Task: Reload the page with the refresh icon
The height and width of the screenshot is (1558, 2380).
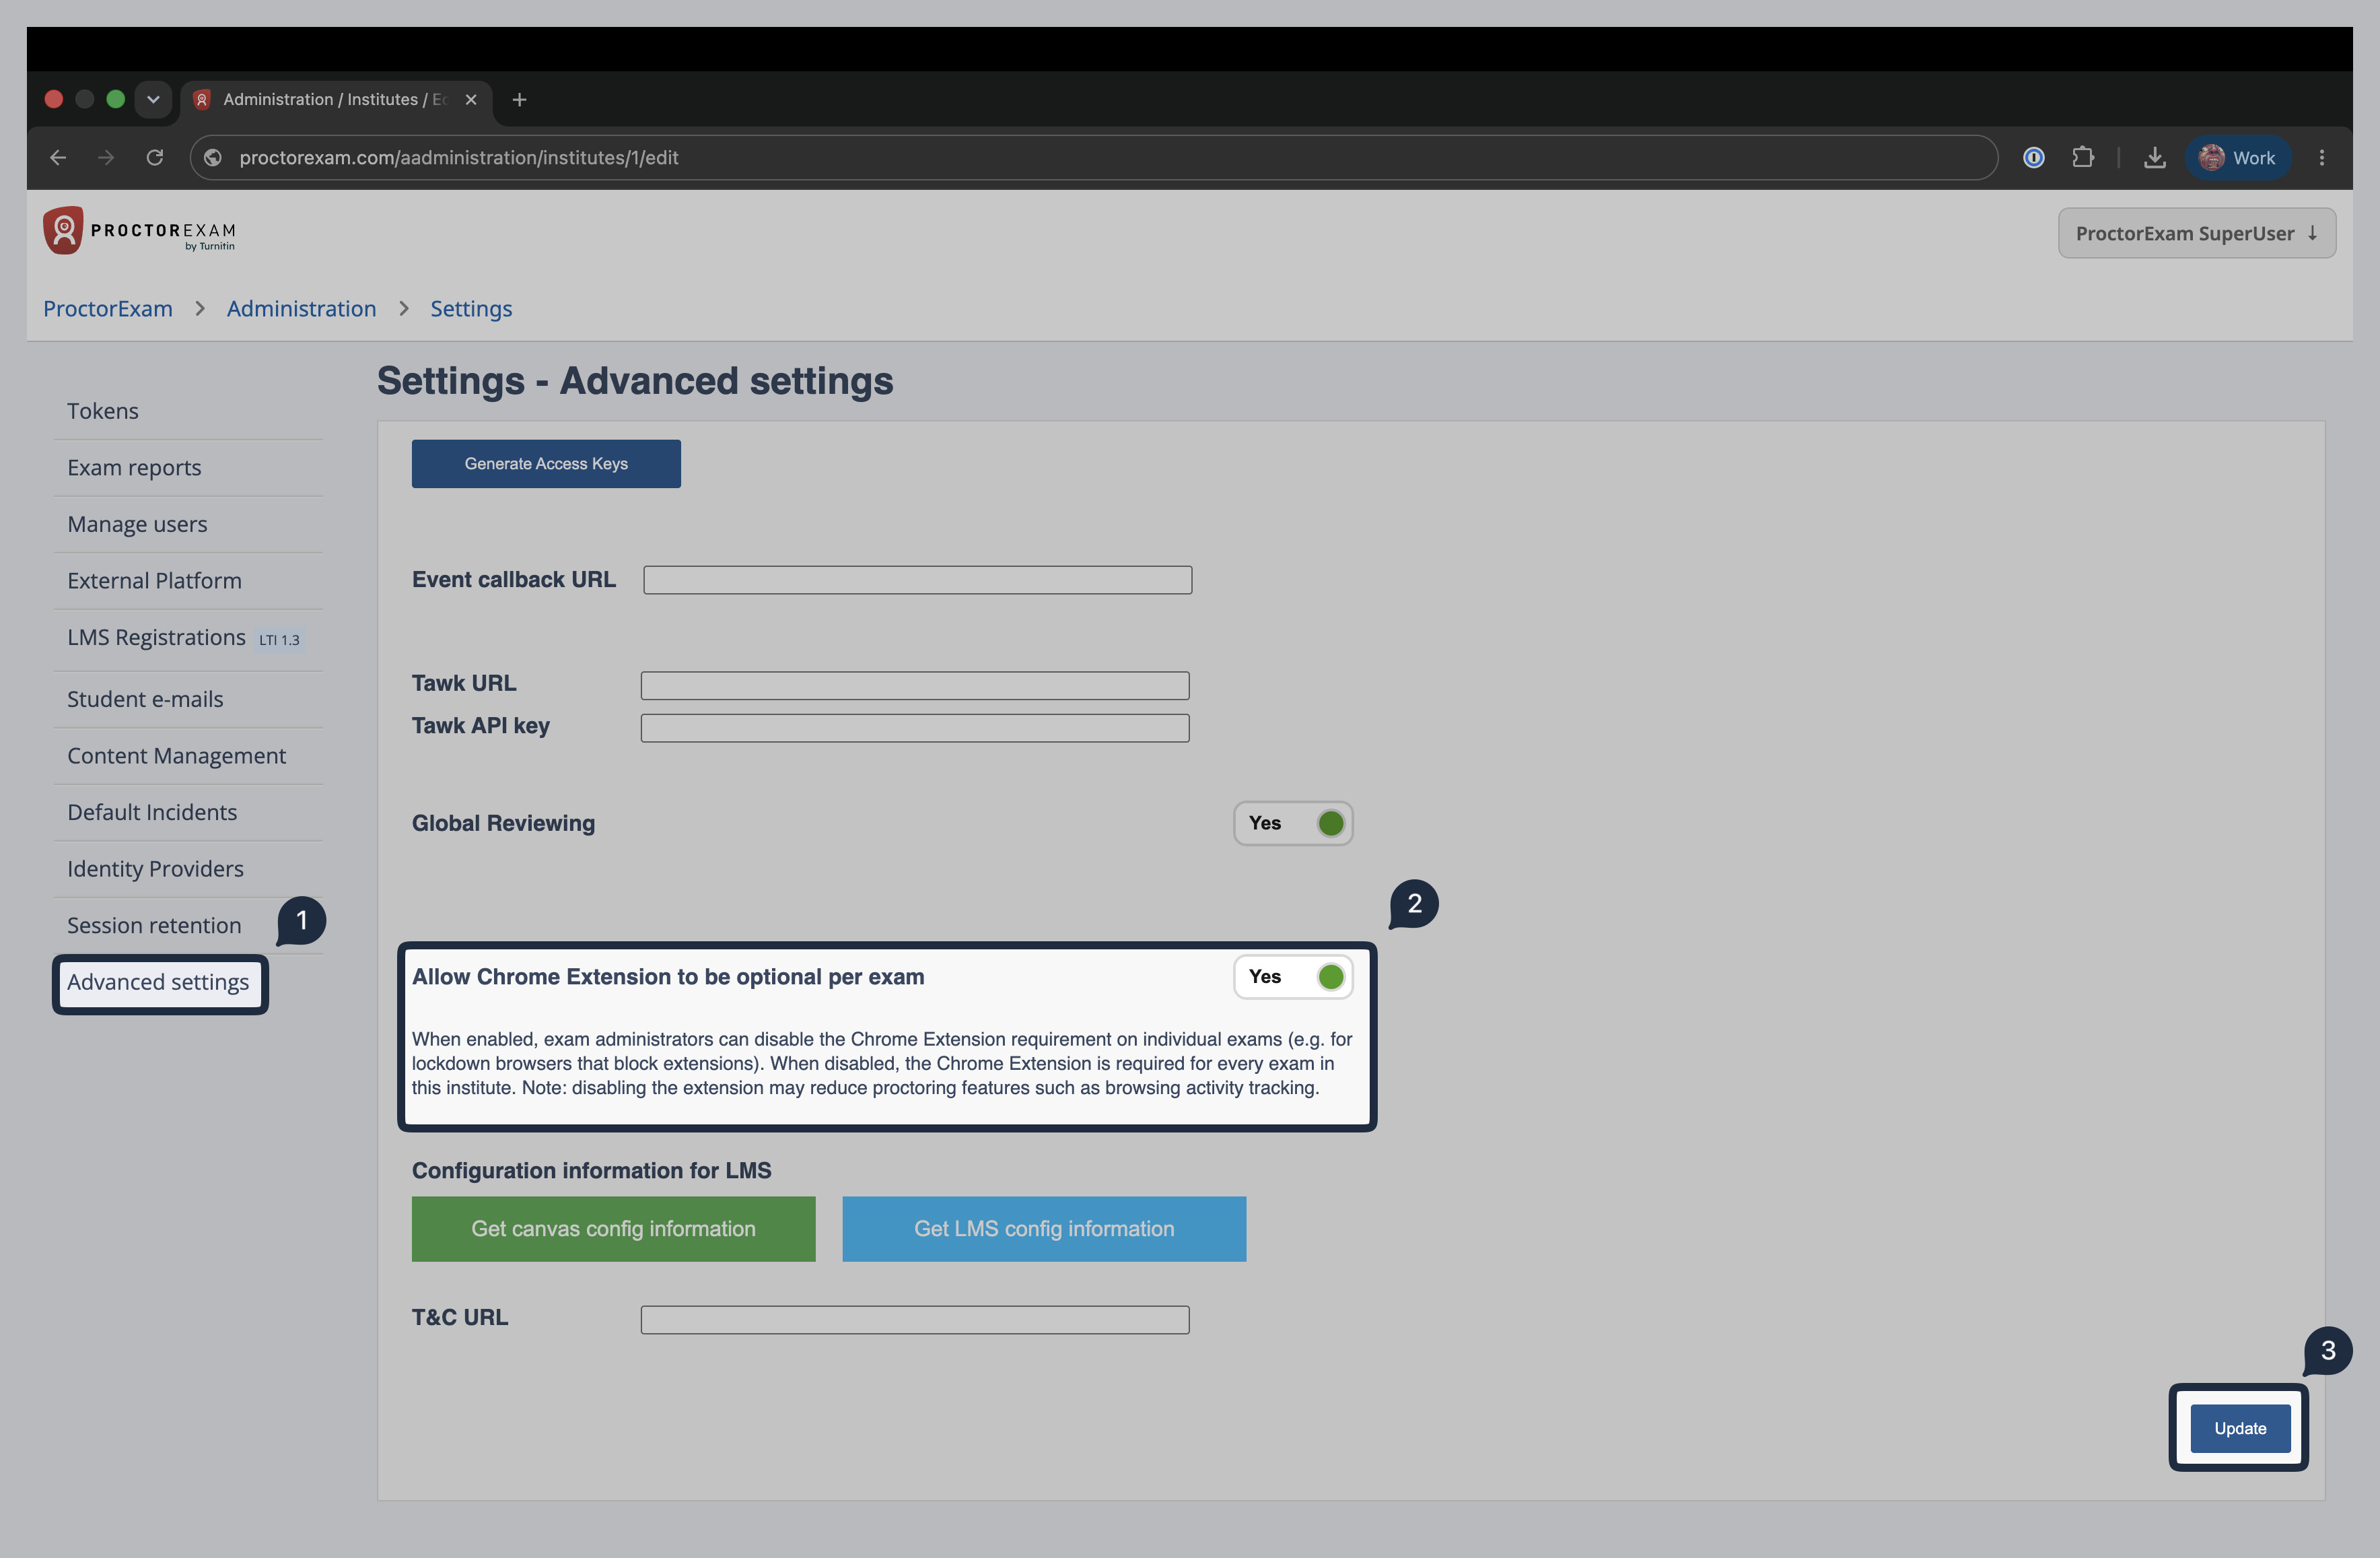Action: pyautogui.click(x=155, y=158)
